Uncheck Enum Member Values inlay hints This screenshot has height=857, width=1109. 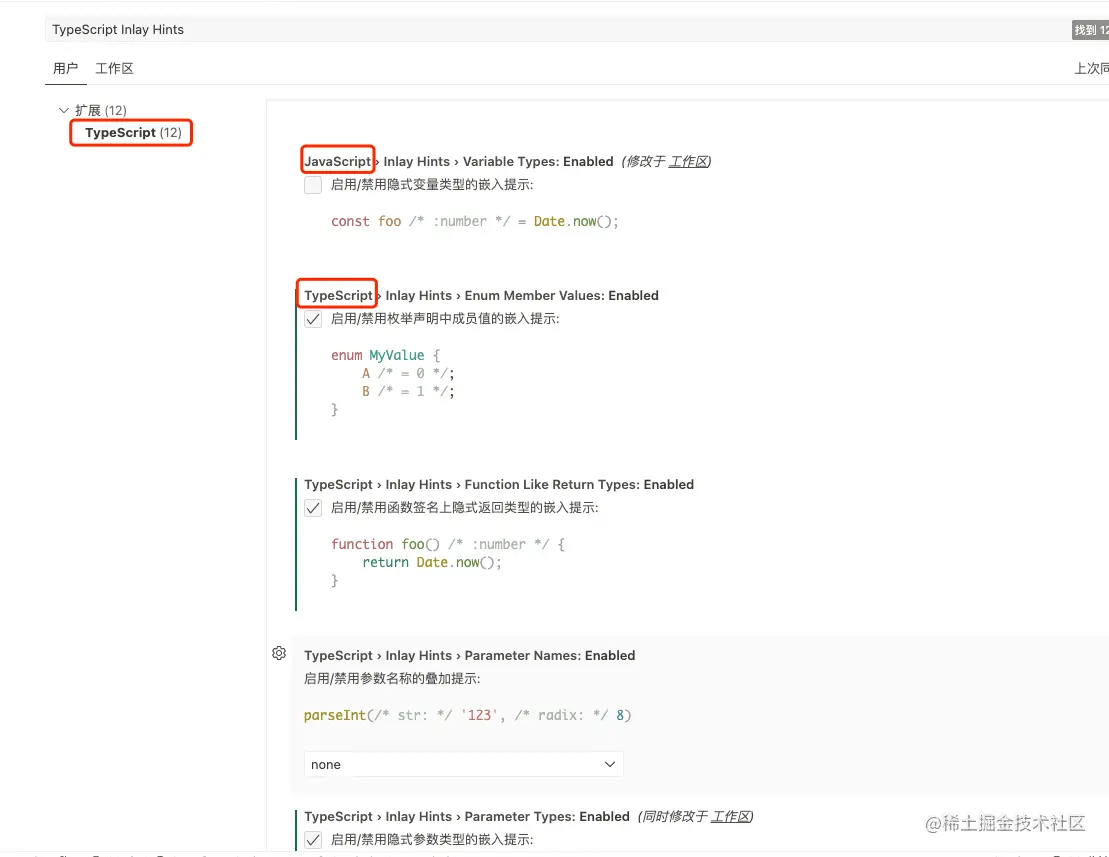[x=313, y=319]
